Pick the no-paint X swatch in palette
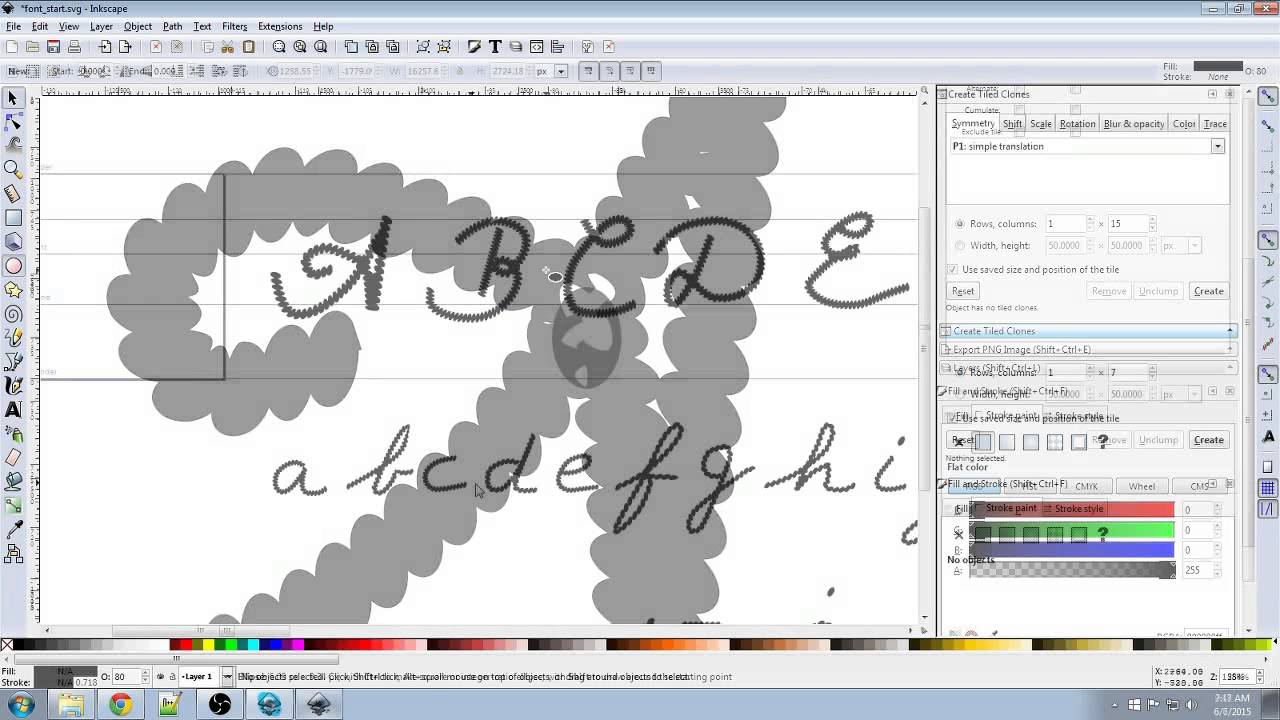Viewport: 1280px width, 720px height. click(7, 645)
